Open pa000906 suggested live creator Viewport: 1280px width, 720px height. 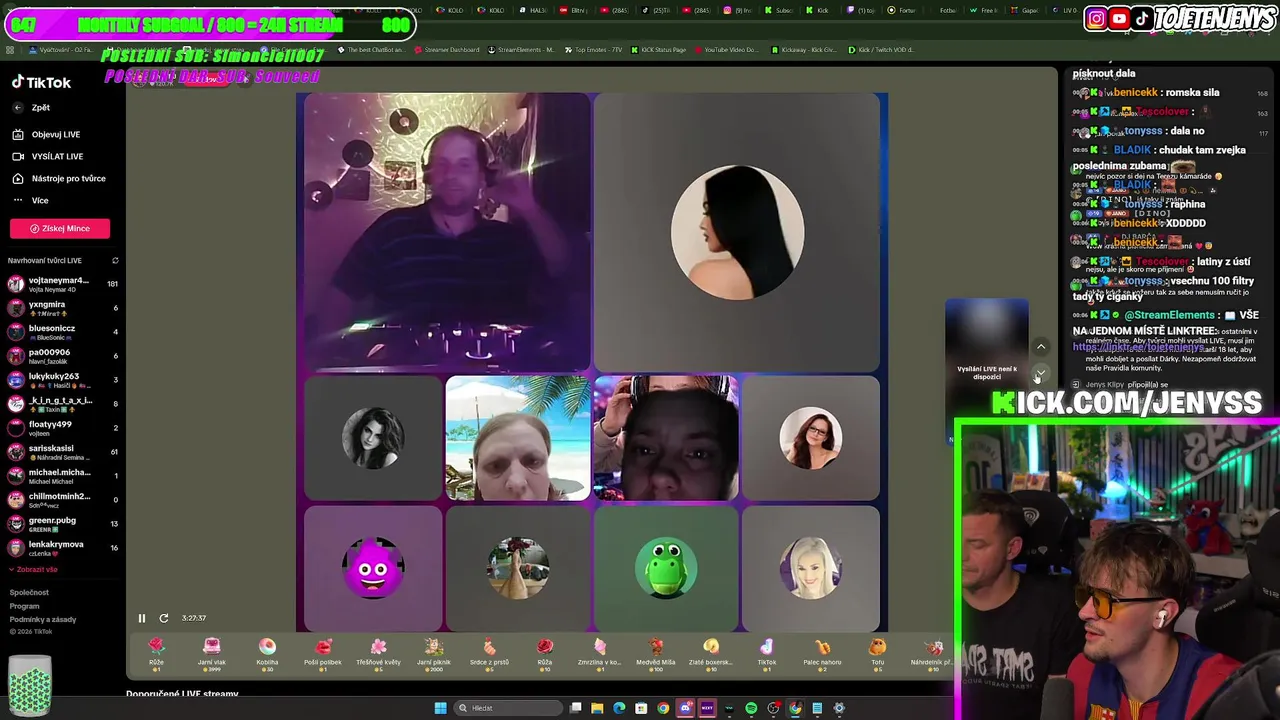click(x=62, y=356)
